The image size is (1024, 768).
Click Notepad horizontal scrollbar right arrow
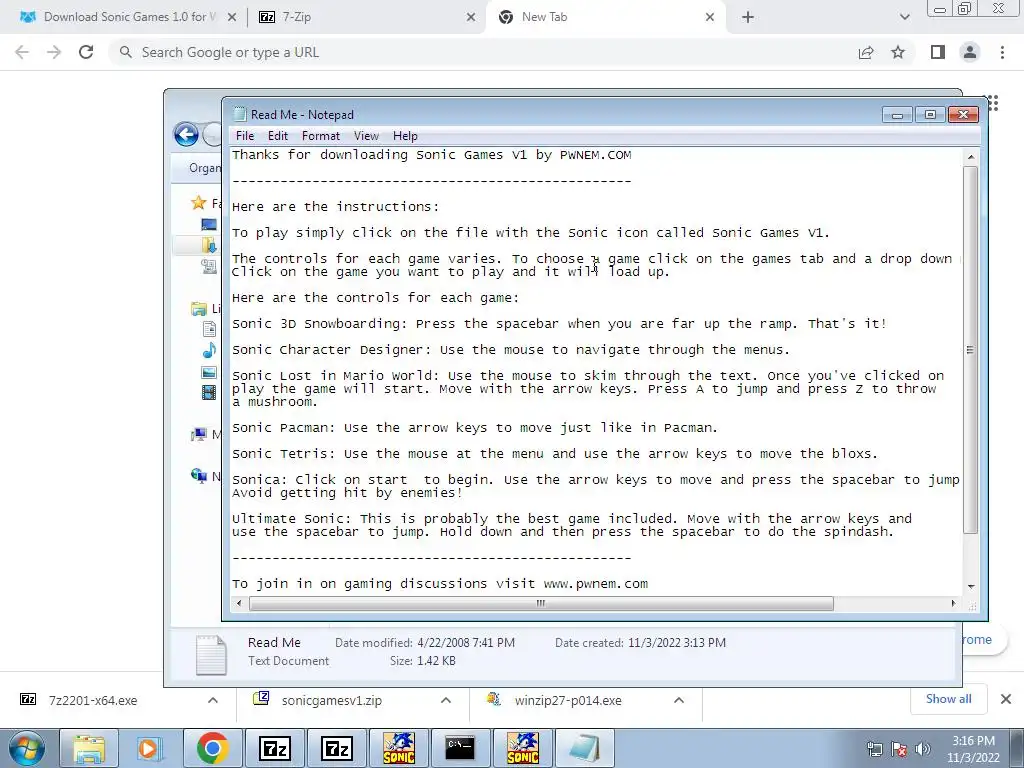(953, 603)
